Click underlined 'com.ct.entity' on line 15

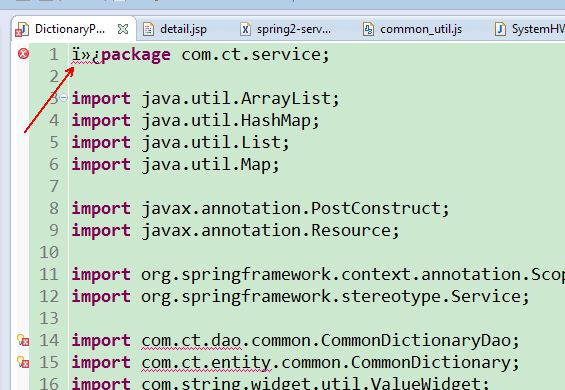coord(206,363)
